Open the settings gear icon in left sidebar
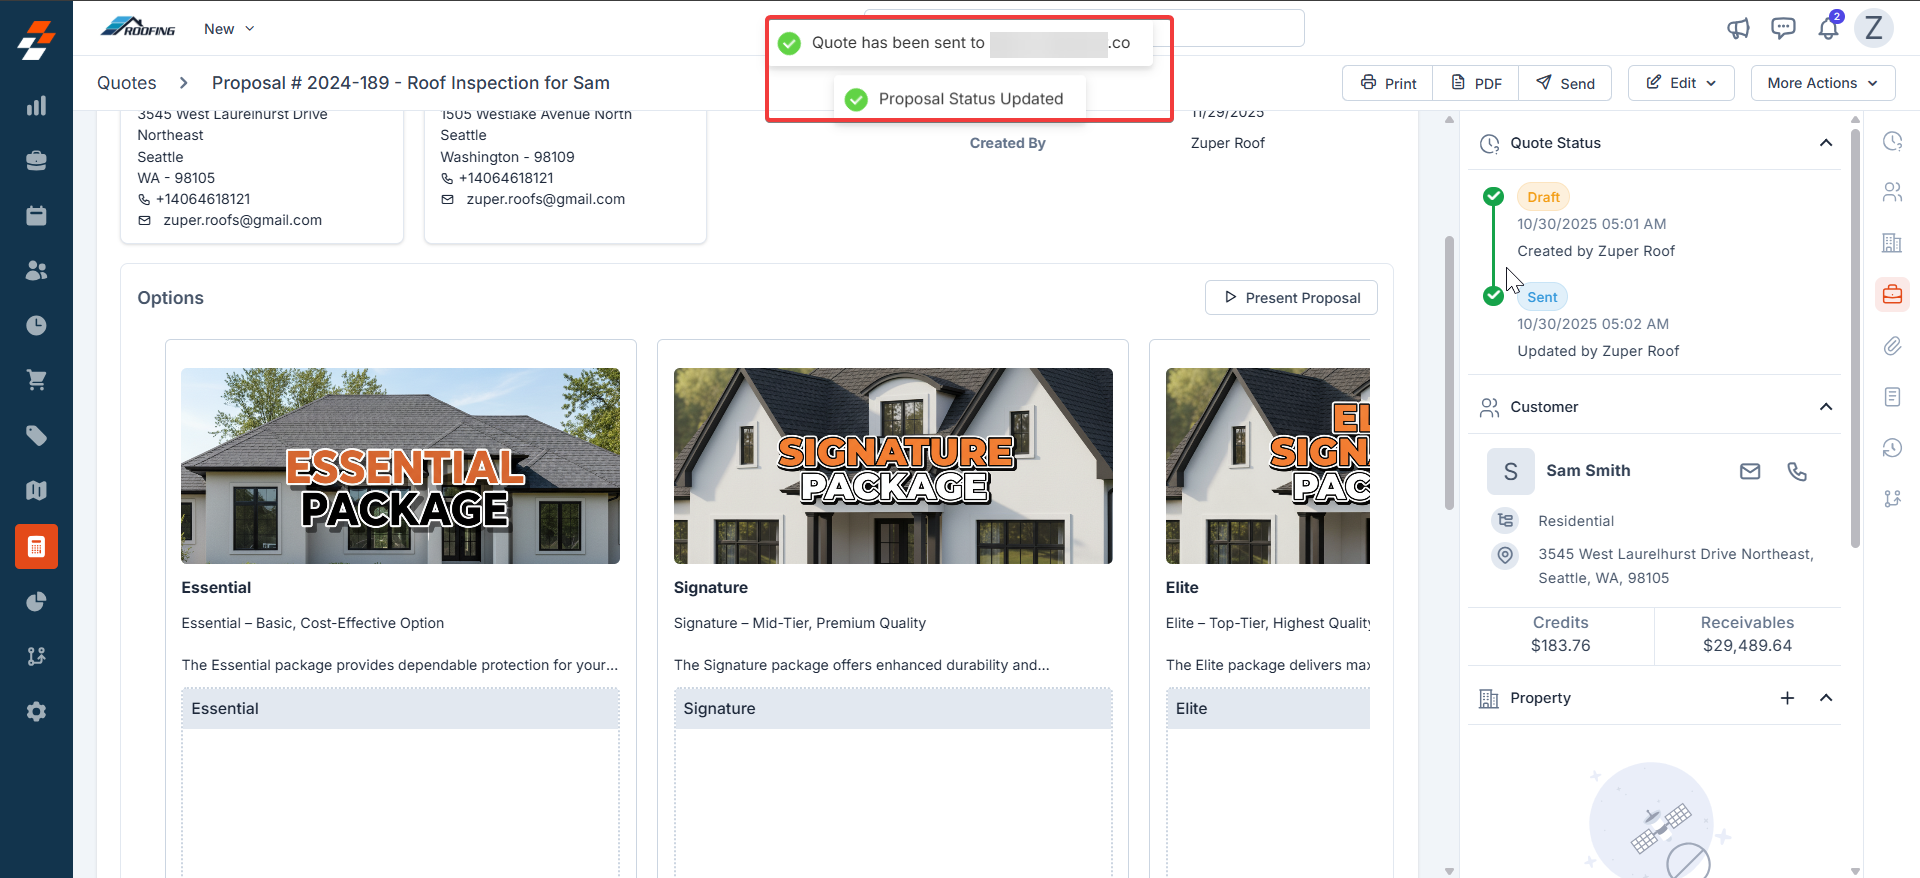The width and height of the screenshot is (1920, 878). (36, 712)
